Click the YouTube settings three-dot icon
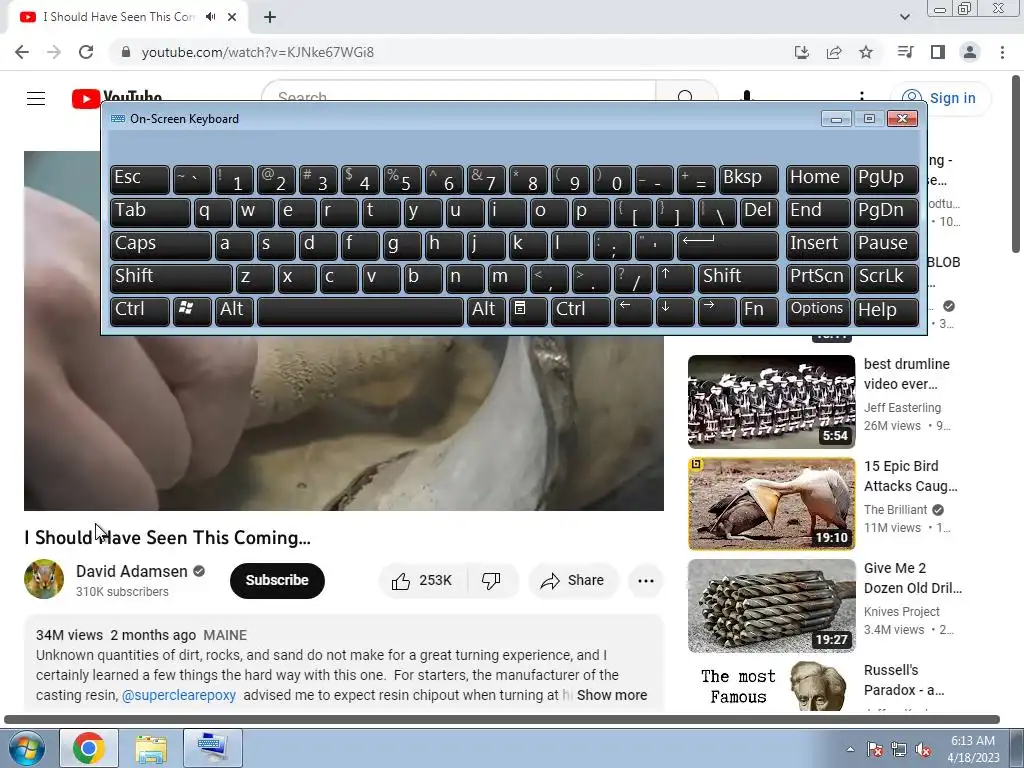 (862, 96)
